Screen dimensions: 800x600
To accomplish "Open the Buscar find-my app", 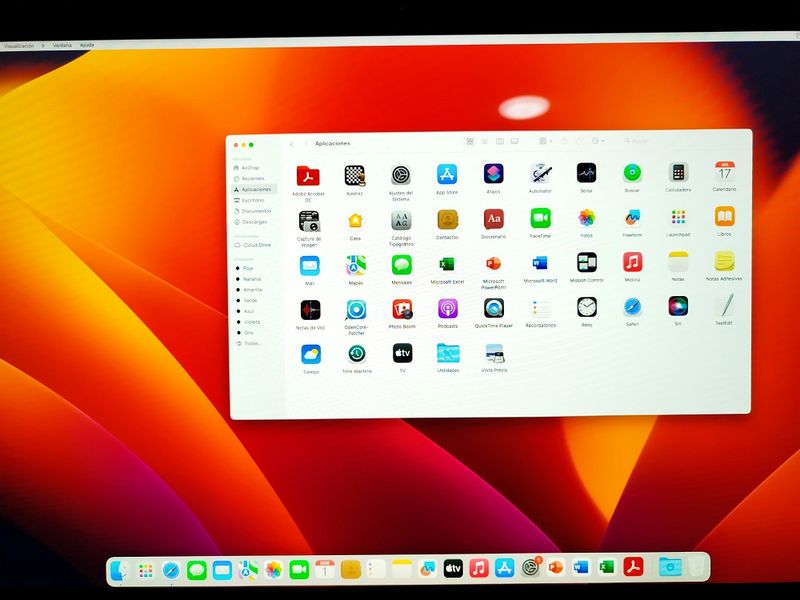I will pos(632,172).
